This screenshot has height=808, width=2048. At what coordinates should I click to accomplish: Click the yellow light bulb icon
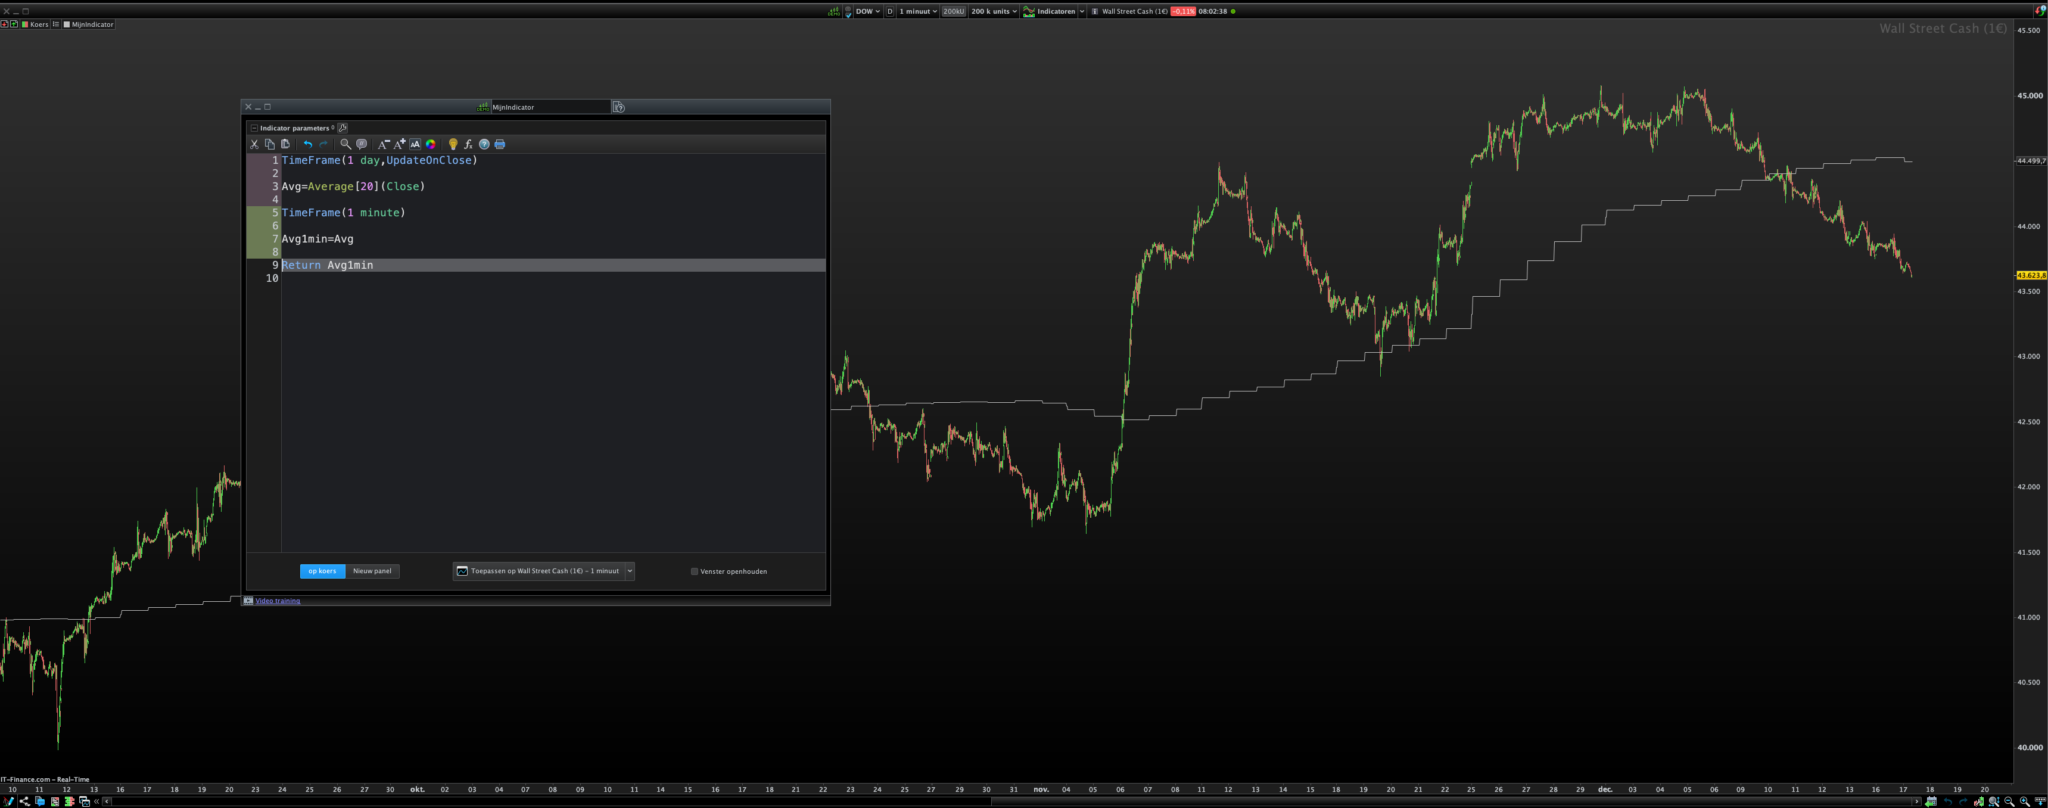click(x=453, y=144)
